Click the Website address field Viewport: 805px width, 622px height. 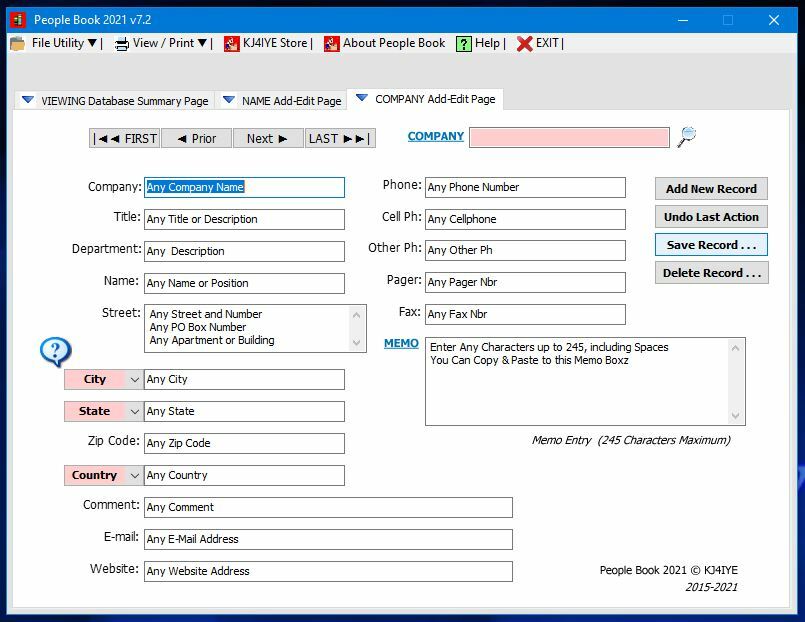click(328, 571)
